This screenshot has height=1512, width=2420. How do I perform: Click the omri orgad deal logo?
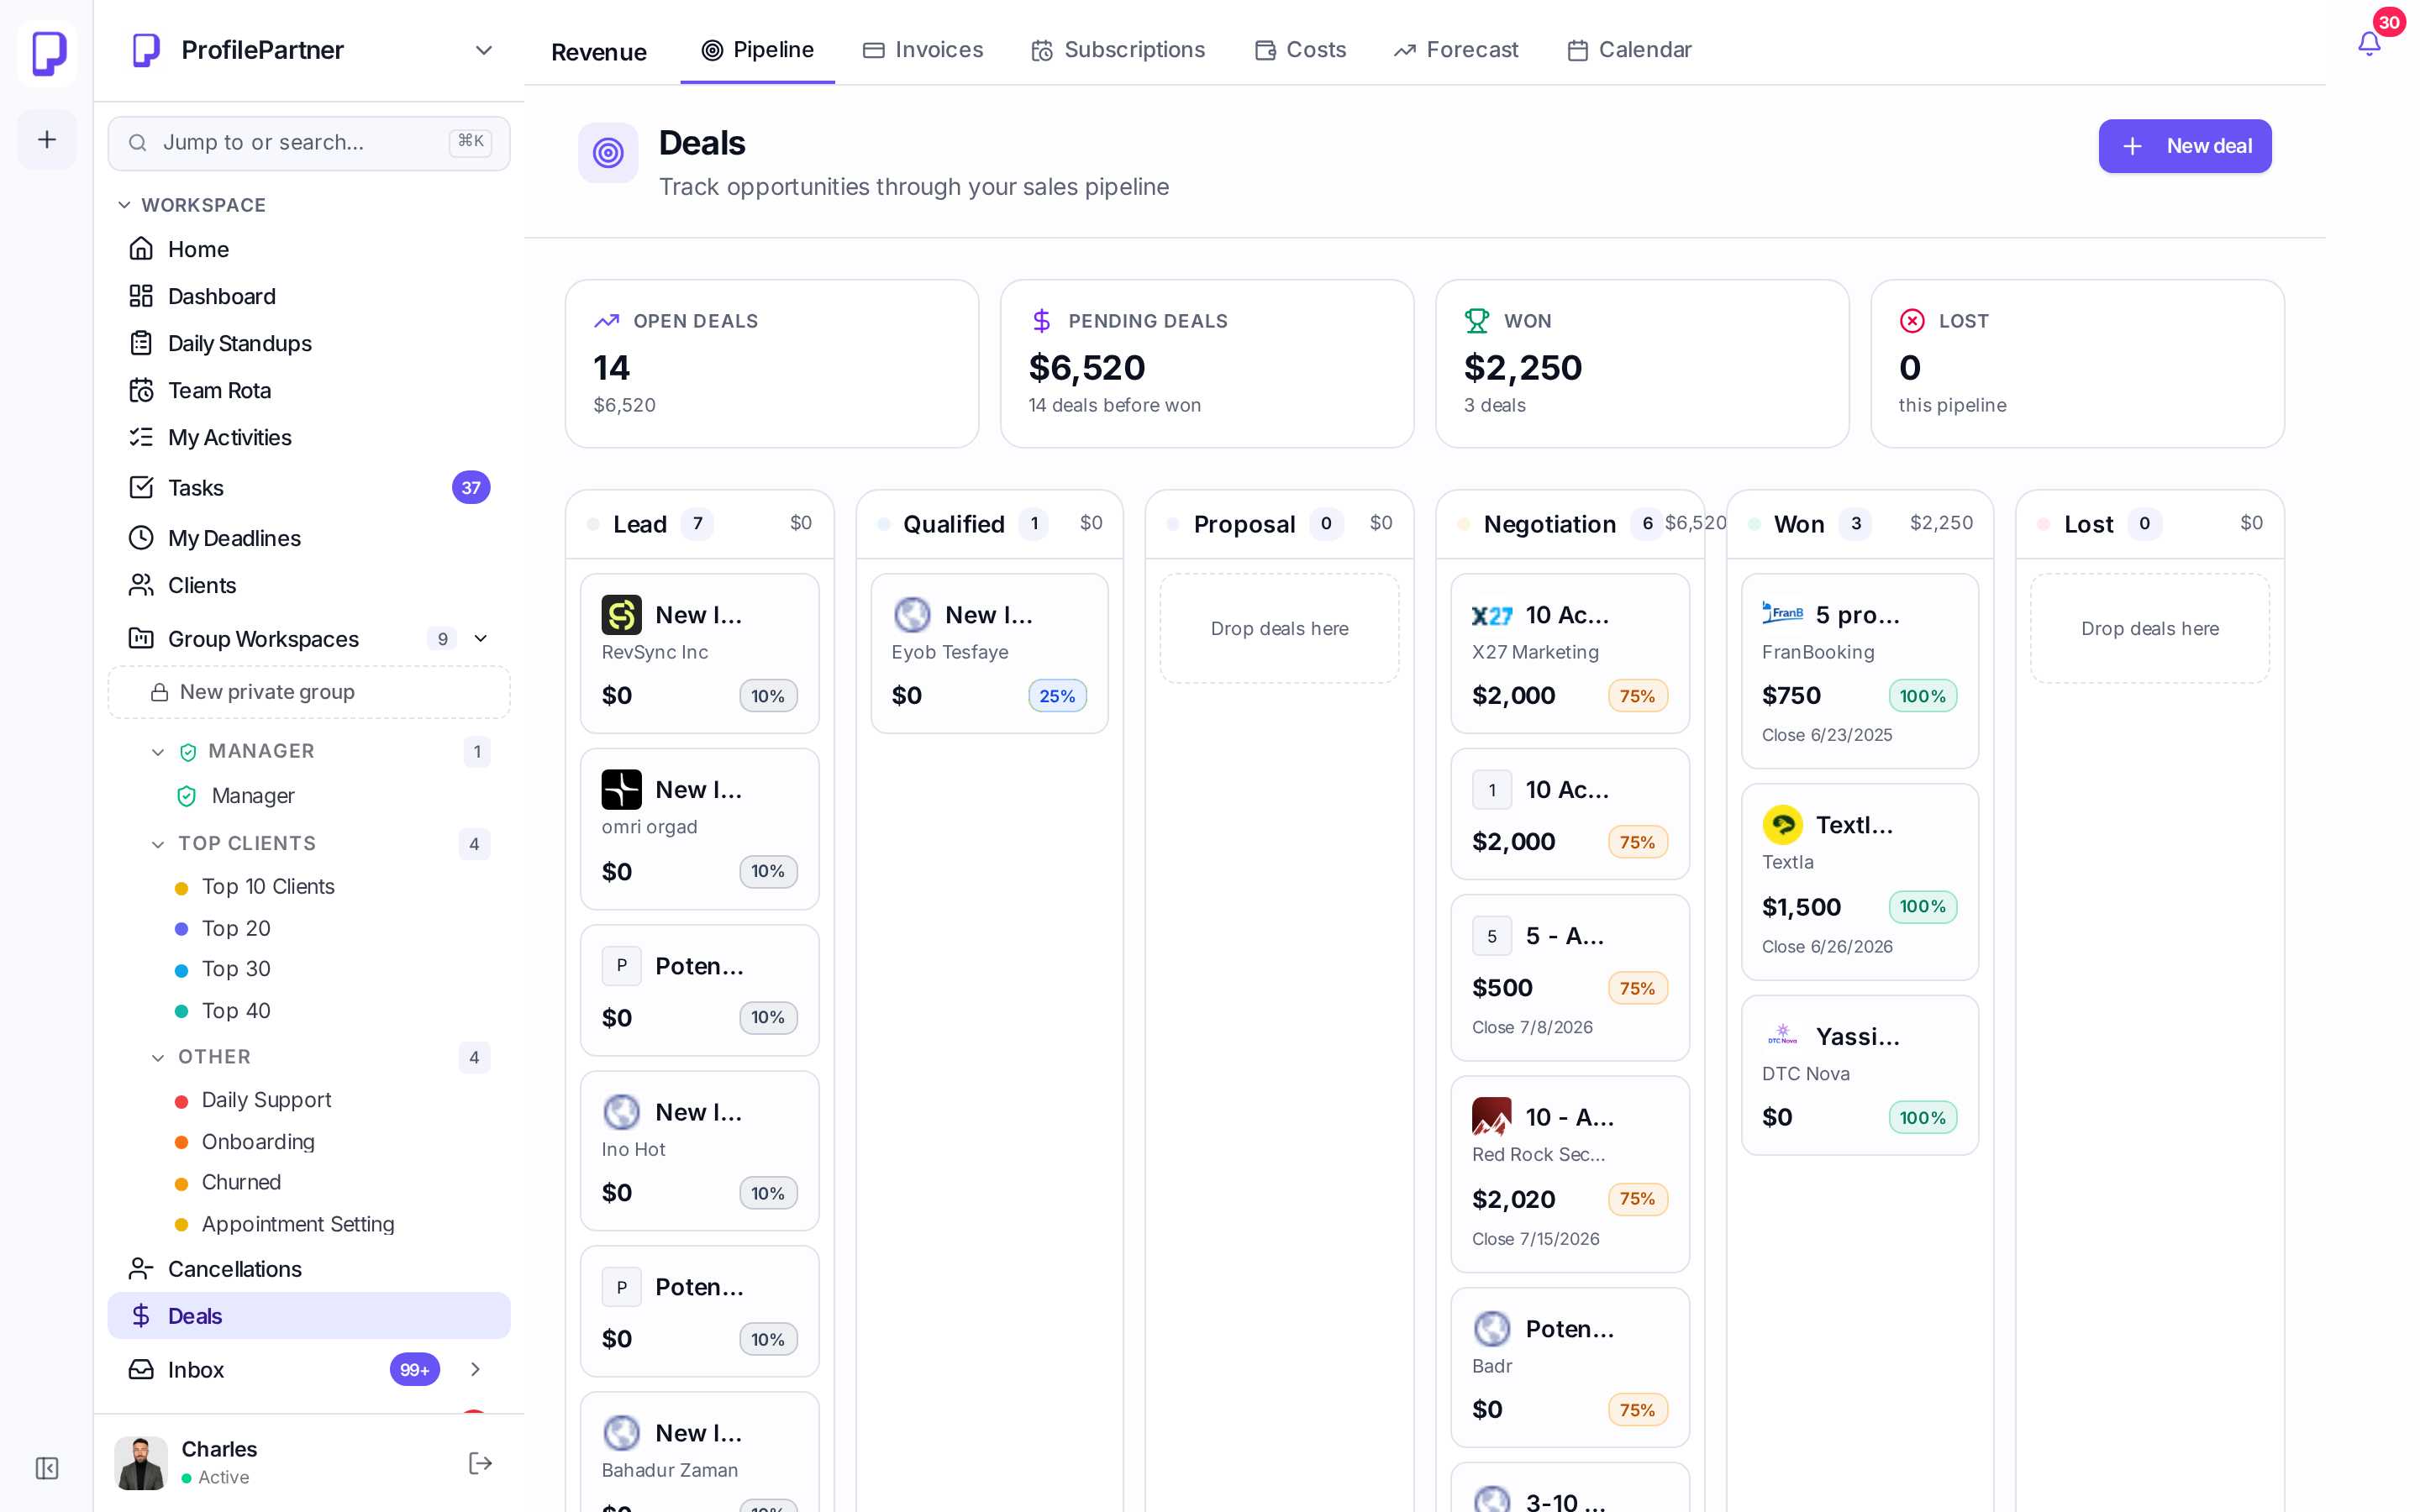pyautogui.click(x=621, y=790)
